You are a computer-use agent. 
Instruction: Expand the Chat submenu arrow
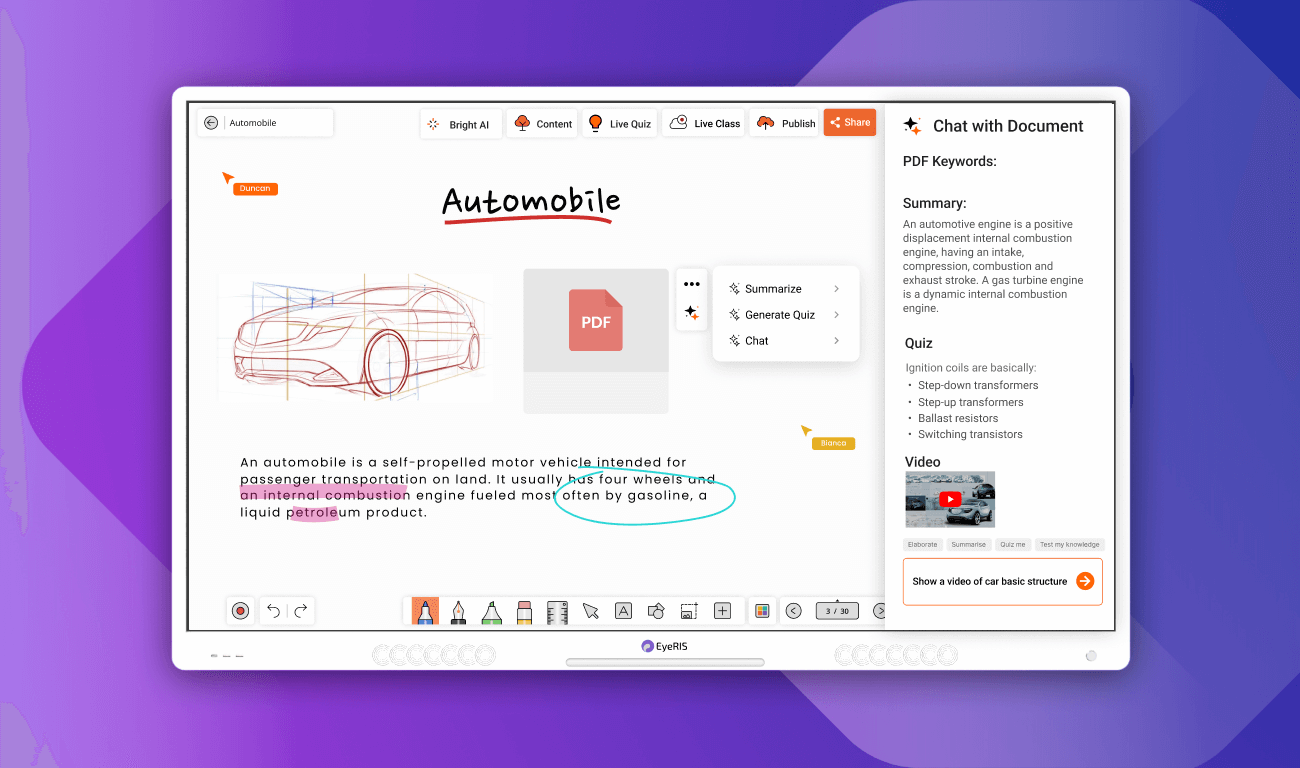[836, 341]
